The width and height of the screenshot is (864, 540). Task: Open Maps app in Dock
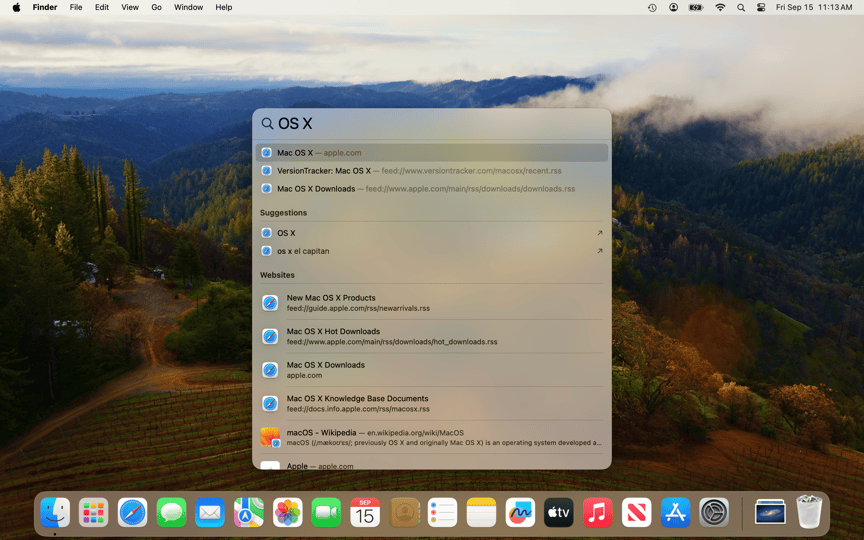[249, 512]
